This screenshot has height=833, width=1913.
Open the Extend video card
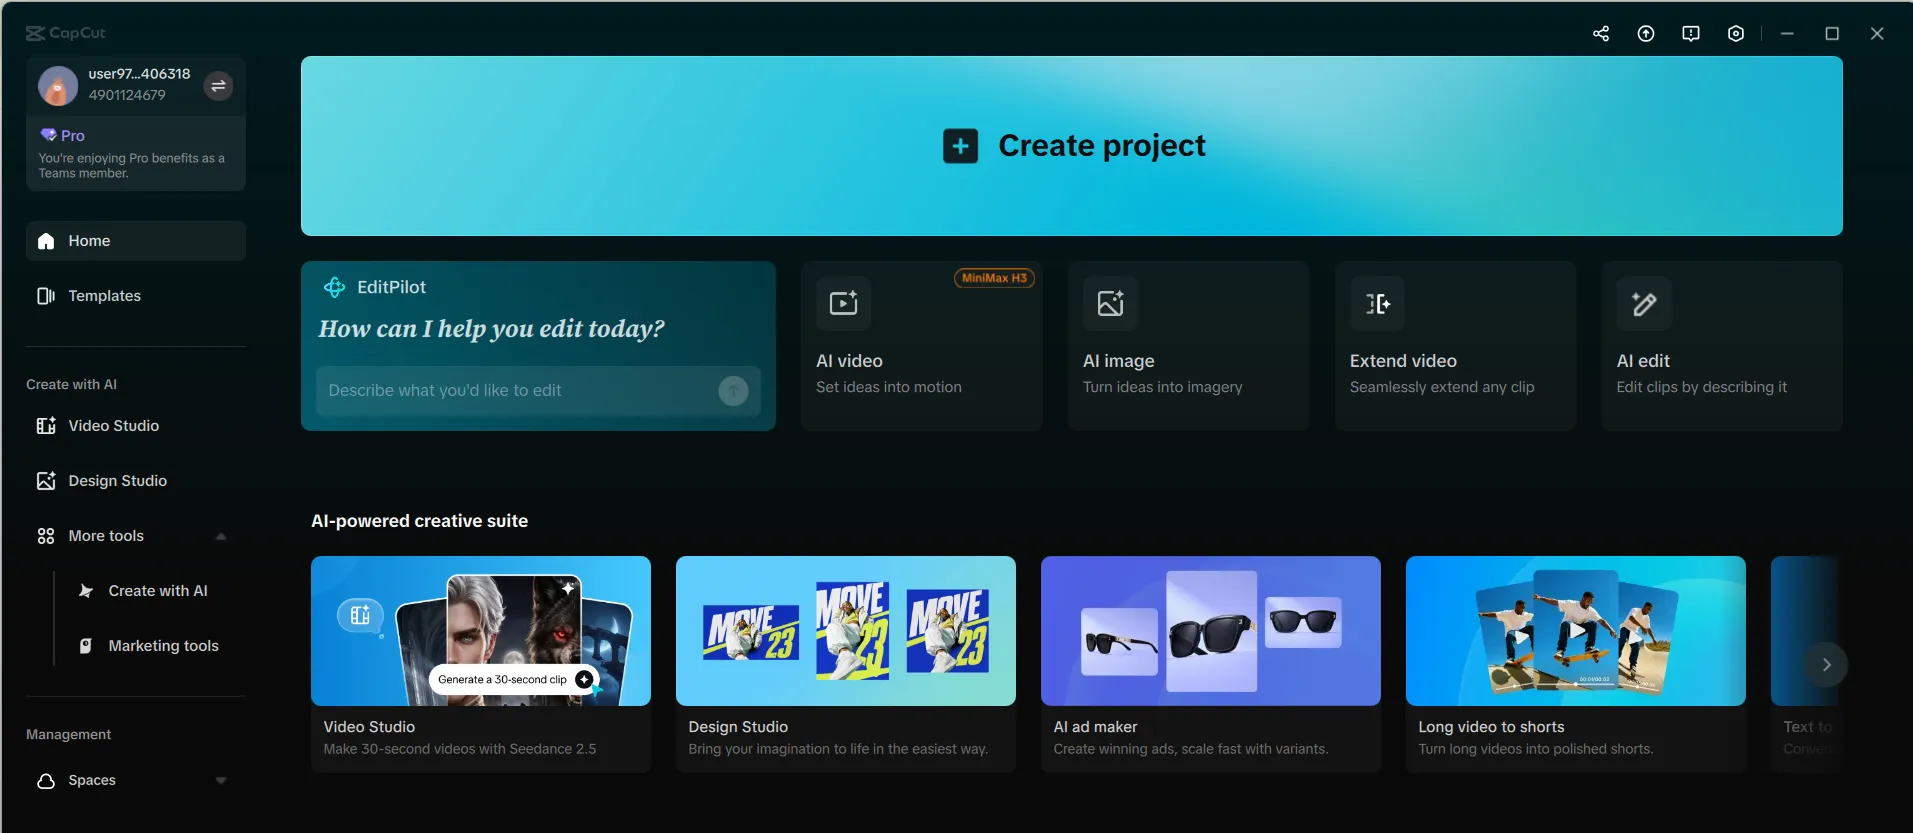point(1456,346)
